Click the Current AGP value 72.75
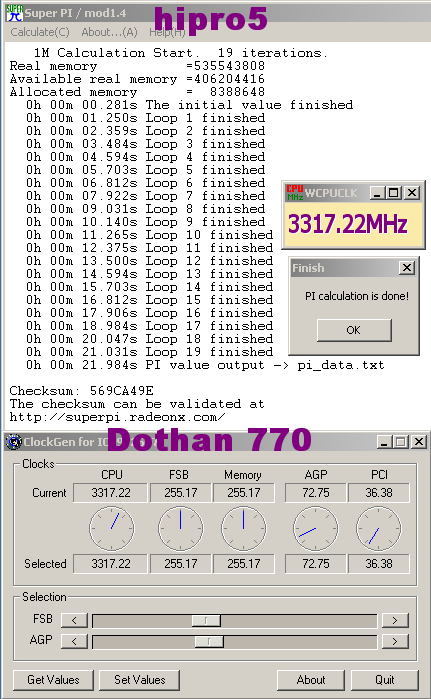The image size is (431, 699). pyautogui.click(x=316, y=493)
